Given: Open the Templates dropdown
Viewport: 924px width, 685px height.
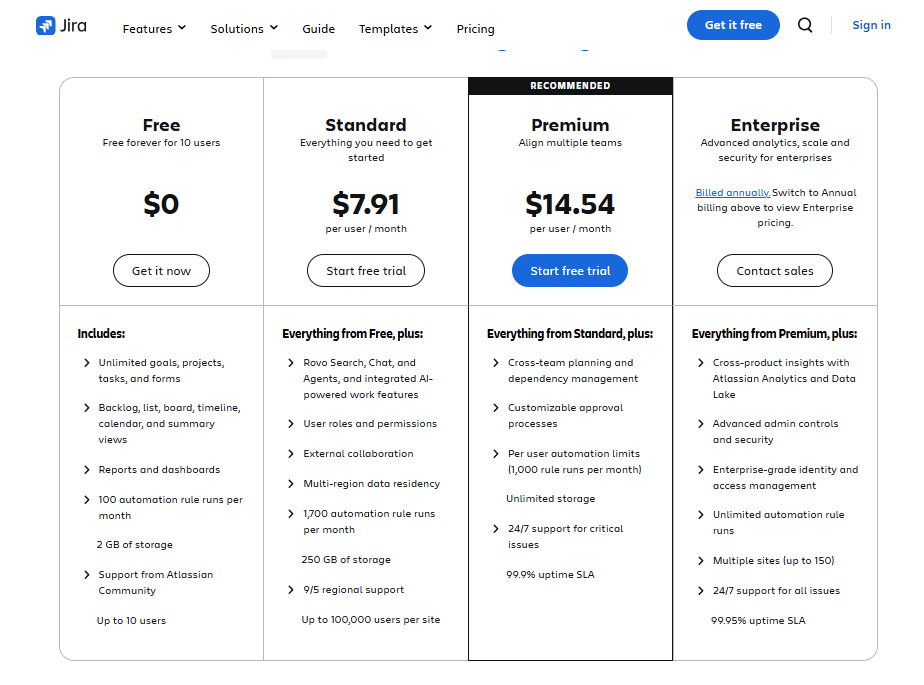Looking at the screenshot, I should [x=395, y=29].
